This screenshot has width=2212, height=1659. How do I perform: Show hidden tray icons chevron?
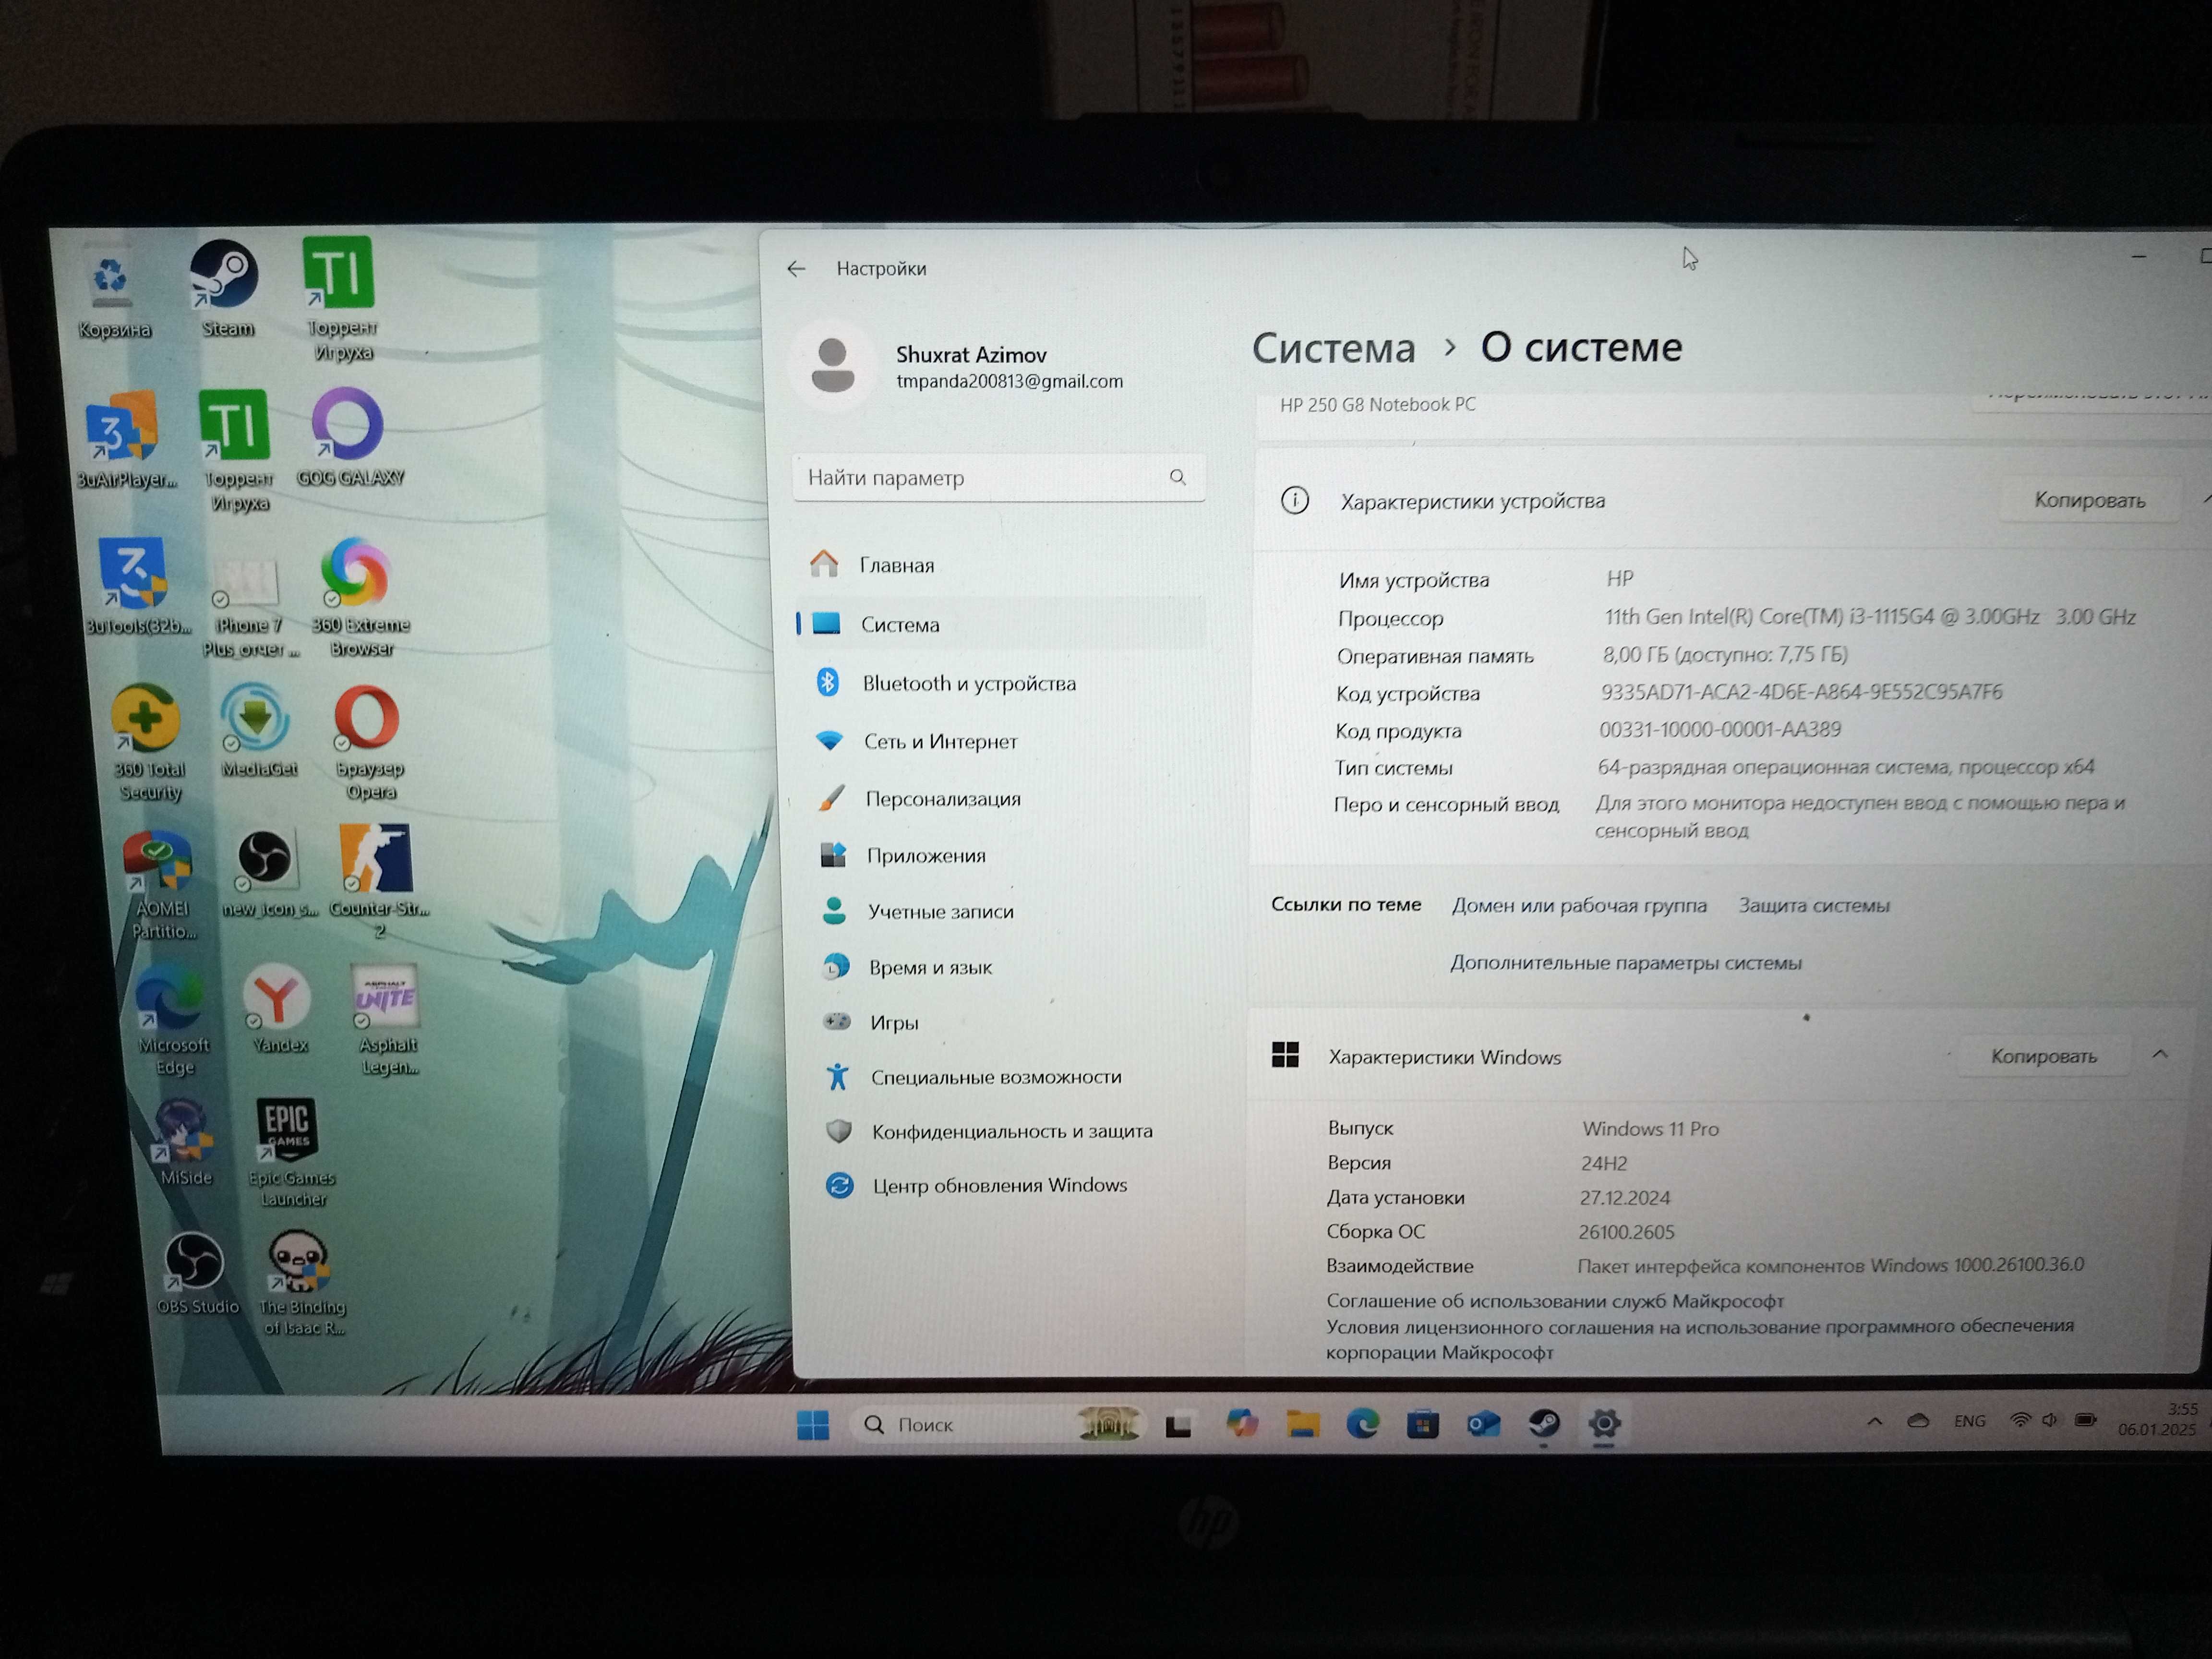[1874, 1421]
